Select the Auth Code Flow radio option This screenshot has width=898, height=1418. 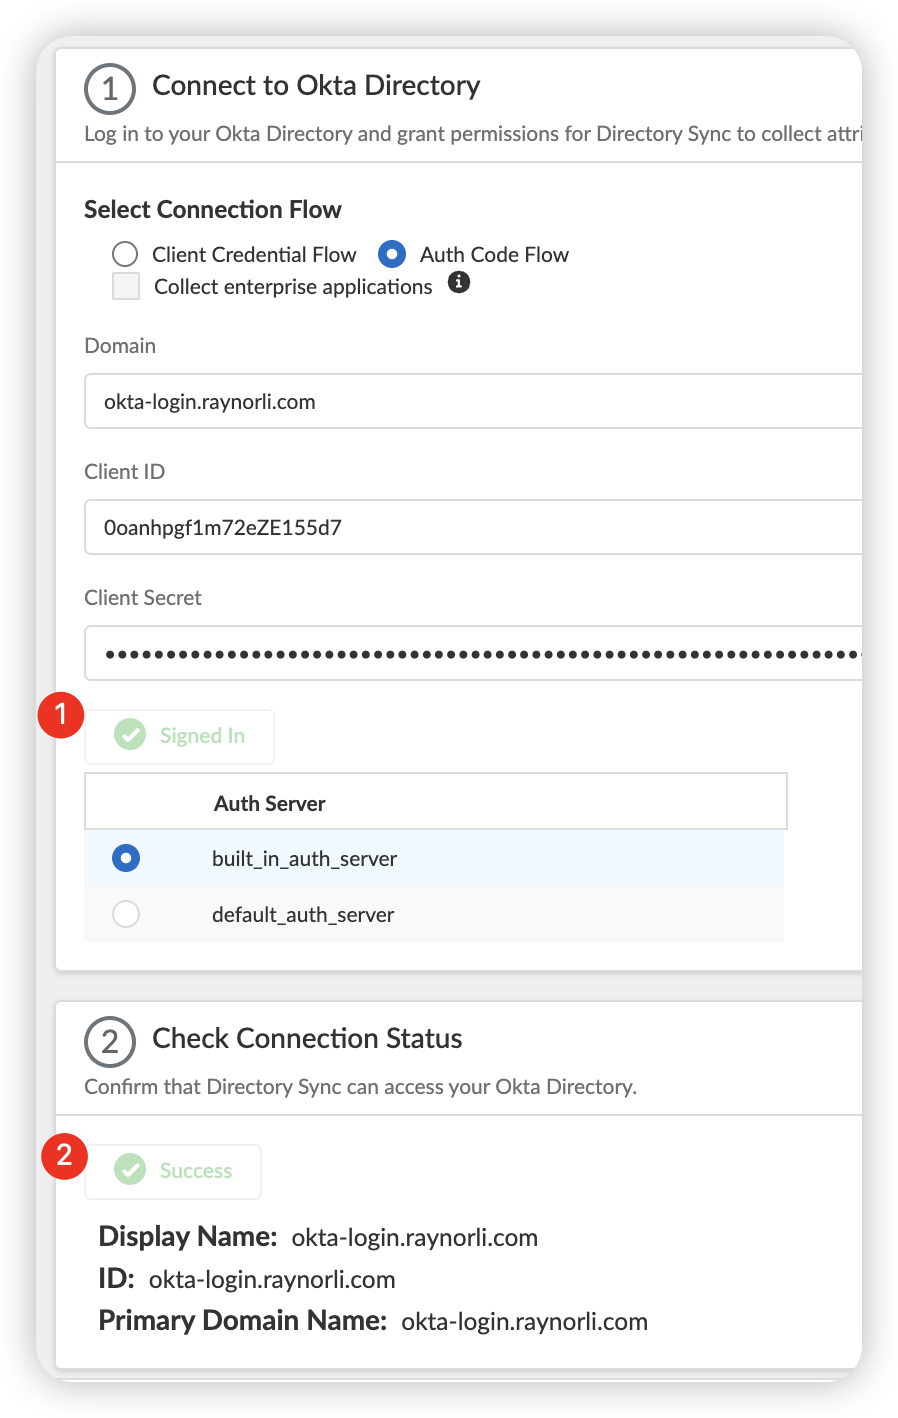[392, 255]
